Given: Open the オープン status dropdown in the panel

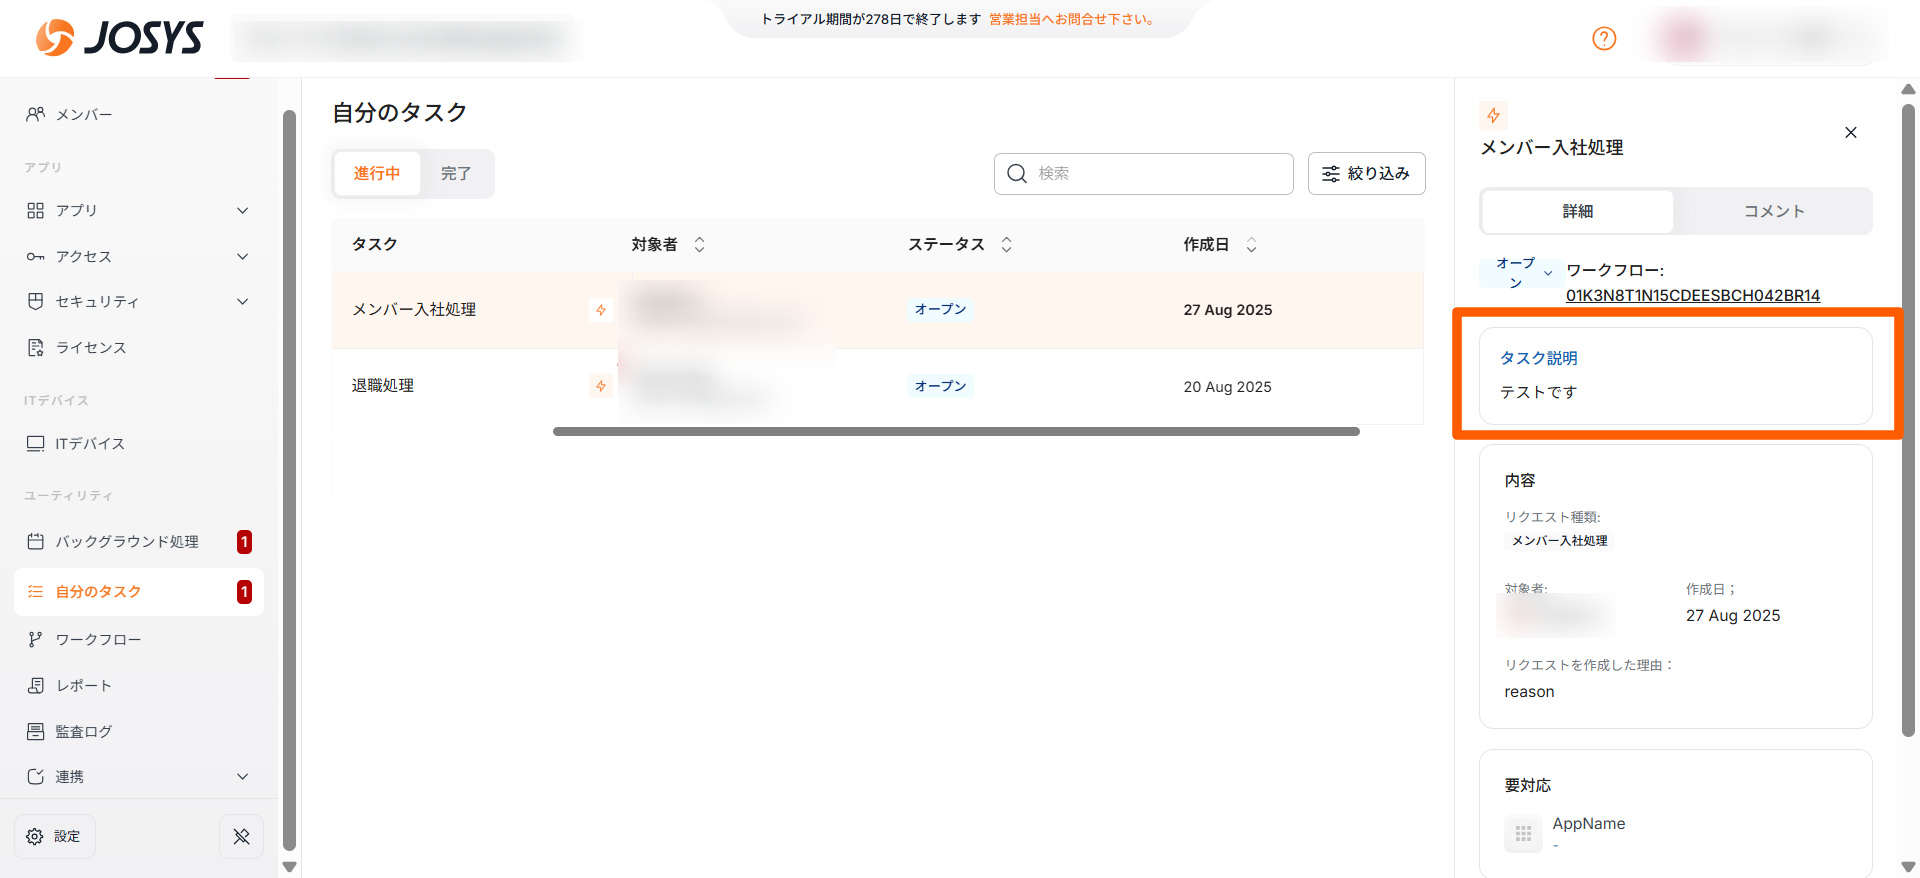Looking at the screenshot, I should click(1522, 272).
